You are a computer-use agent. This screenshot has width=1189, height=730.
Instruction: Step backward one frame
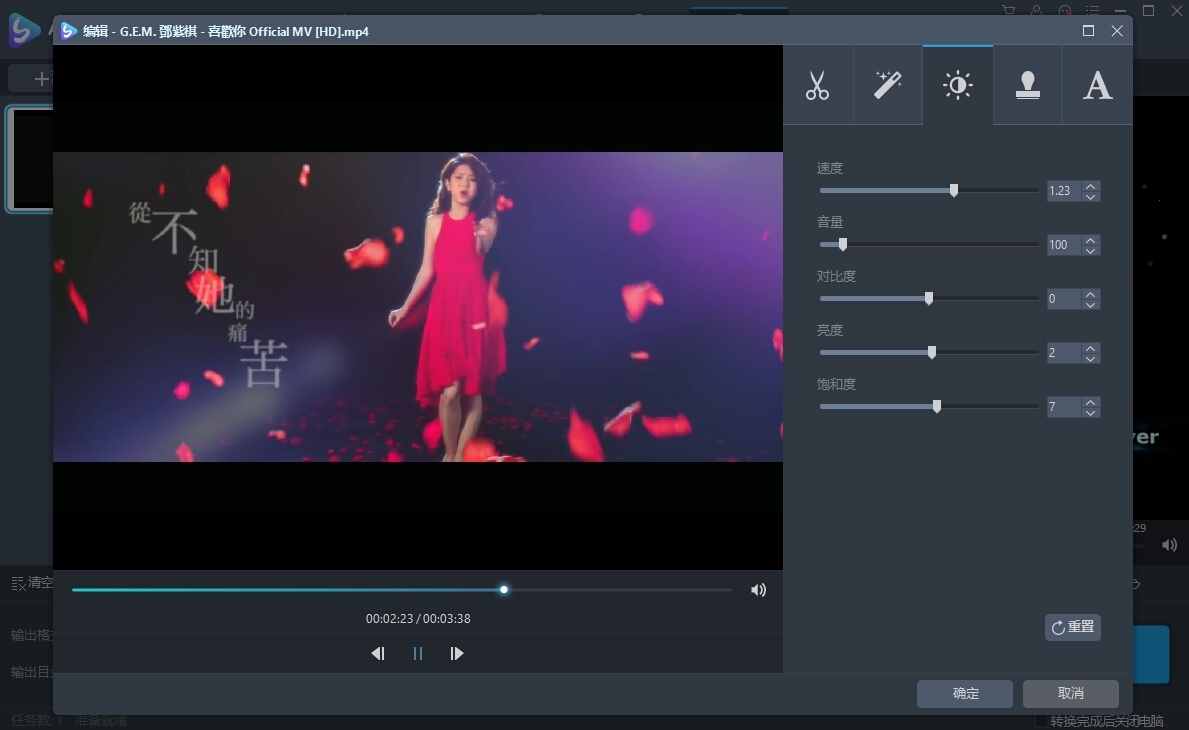tap(378, 653)
